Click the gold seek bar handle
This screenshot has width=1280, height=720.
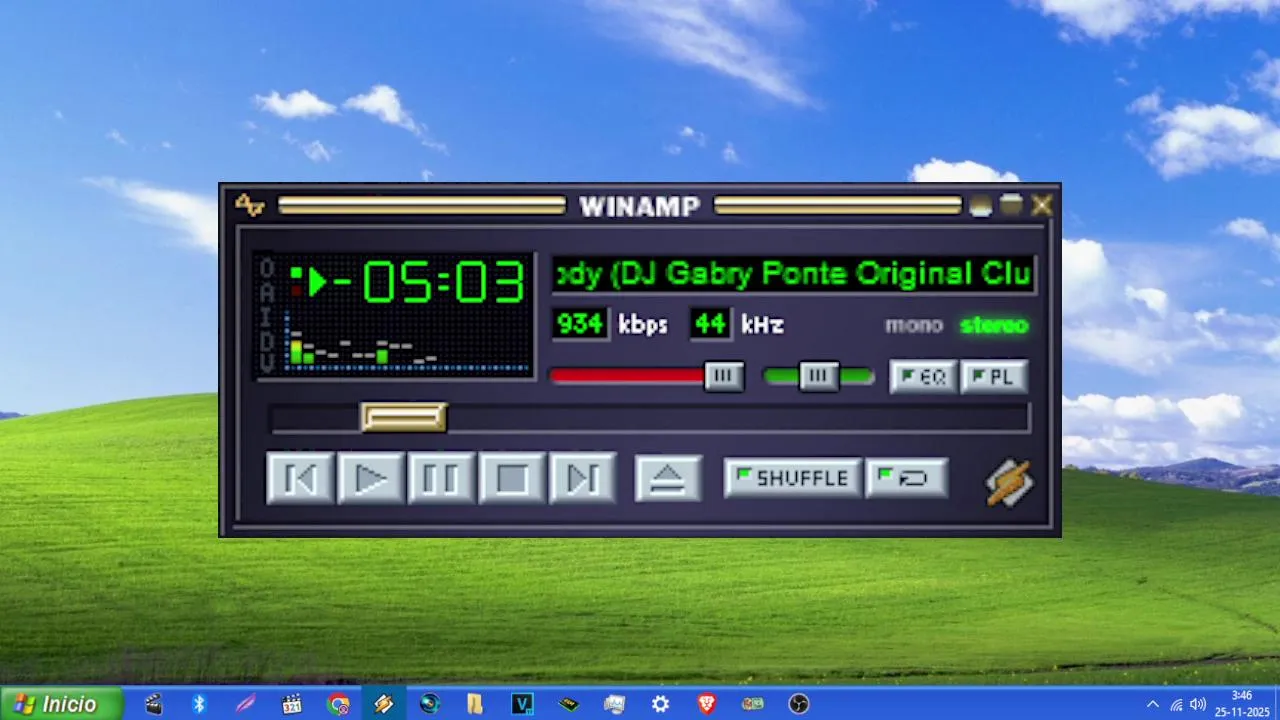pos(404,417)
